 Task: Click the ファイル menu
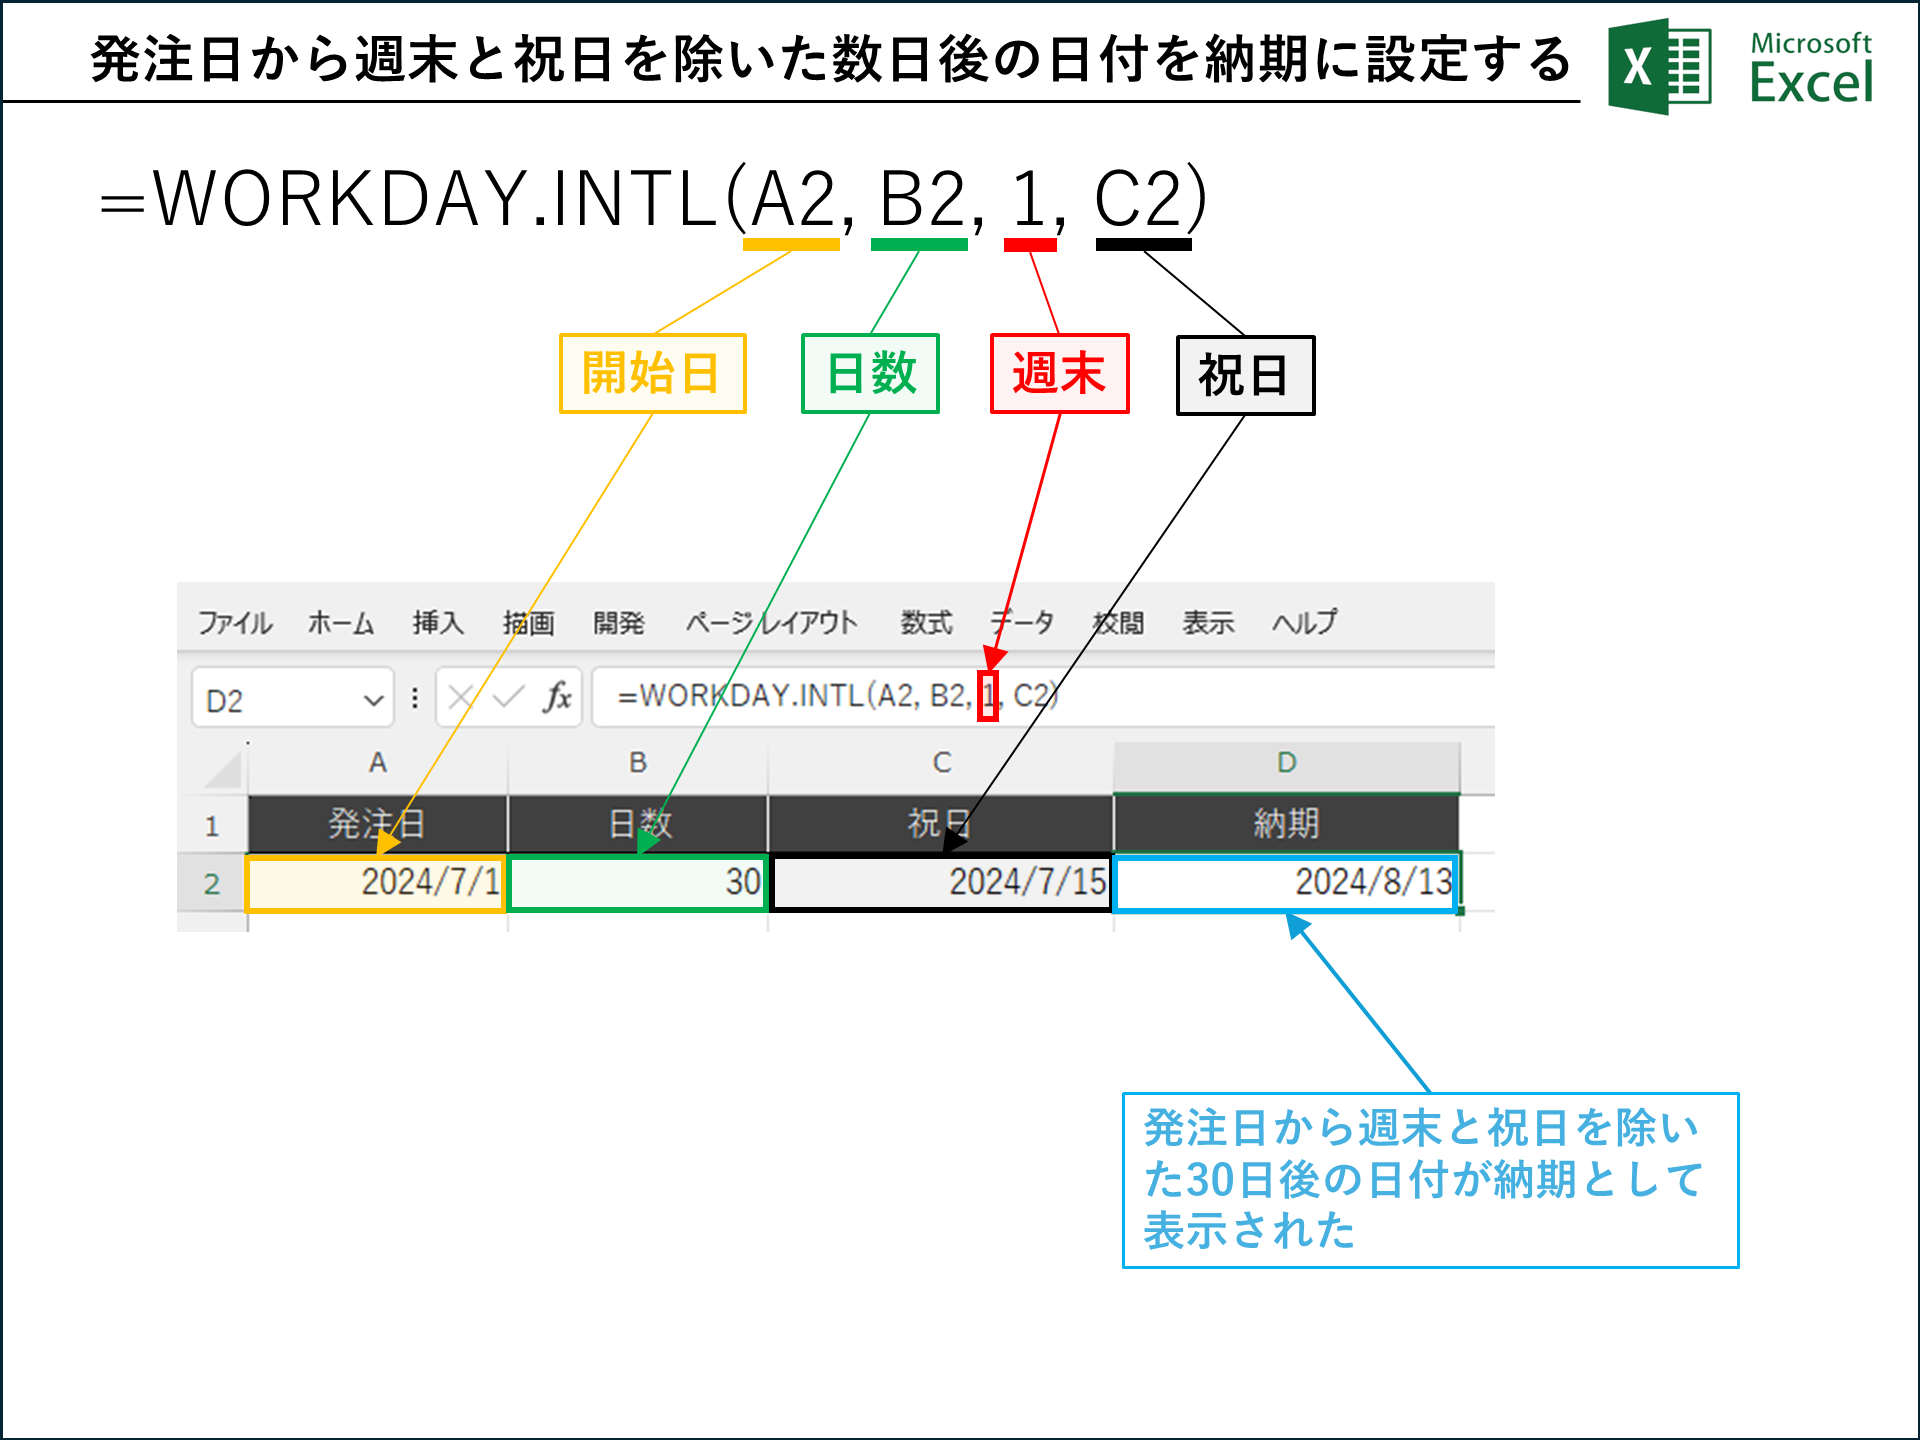(x=236, y=622)
